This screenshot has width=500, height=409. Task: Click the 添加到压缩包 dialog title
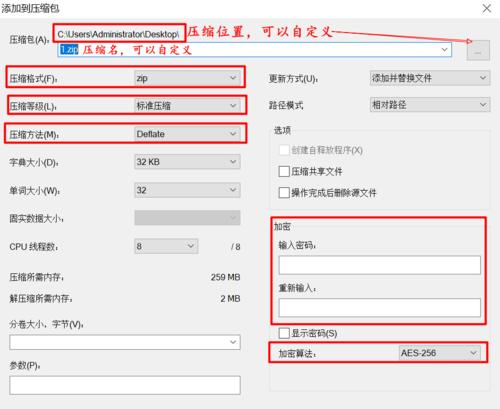pos(30,9)
